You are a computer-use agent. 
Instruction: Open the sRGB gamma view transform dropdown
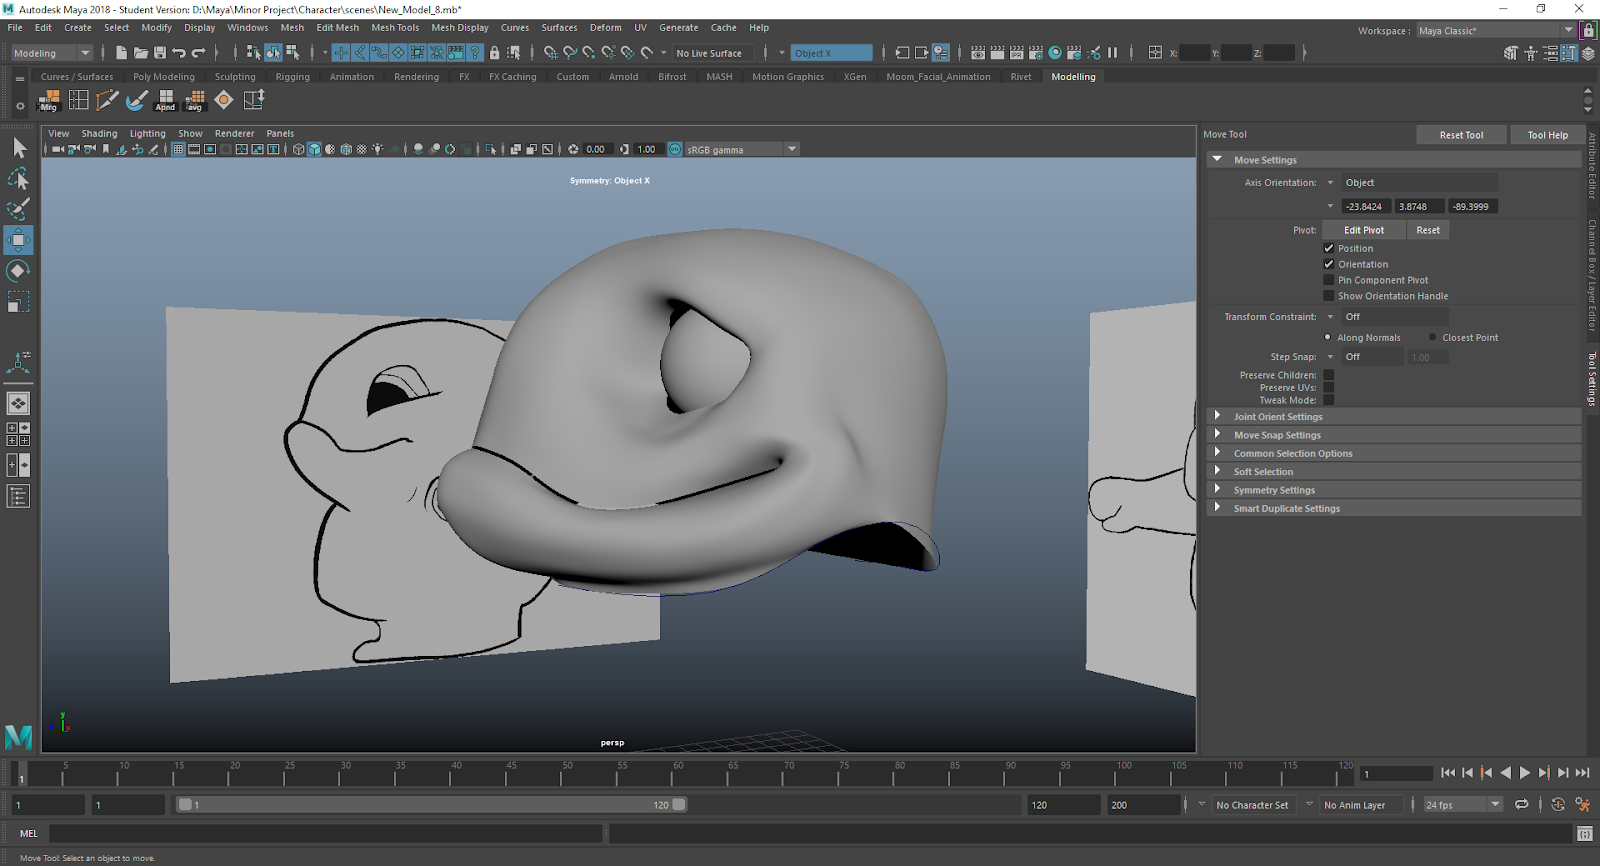(x=742, y=149)
